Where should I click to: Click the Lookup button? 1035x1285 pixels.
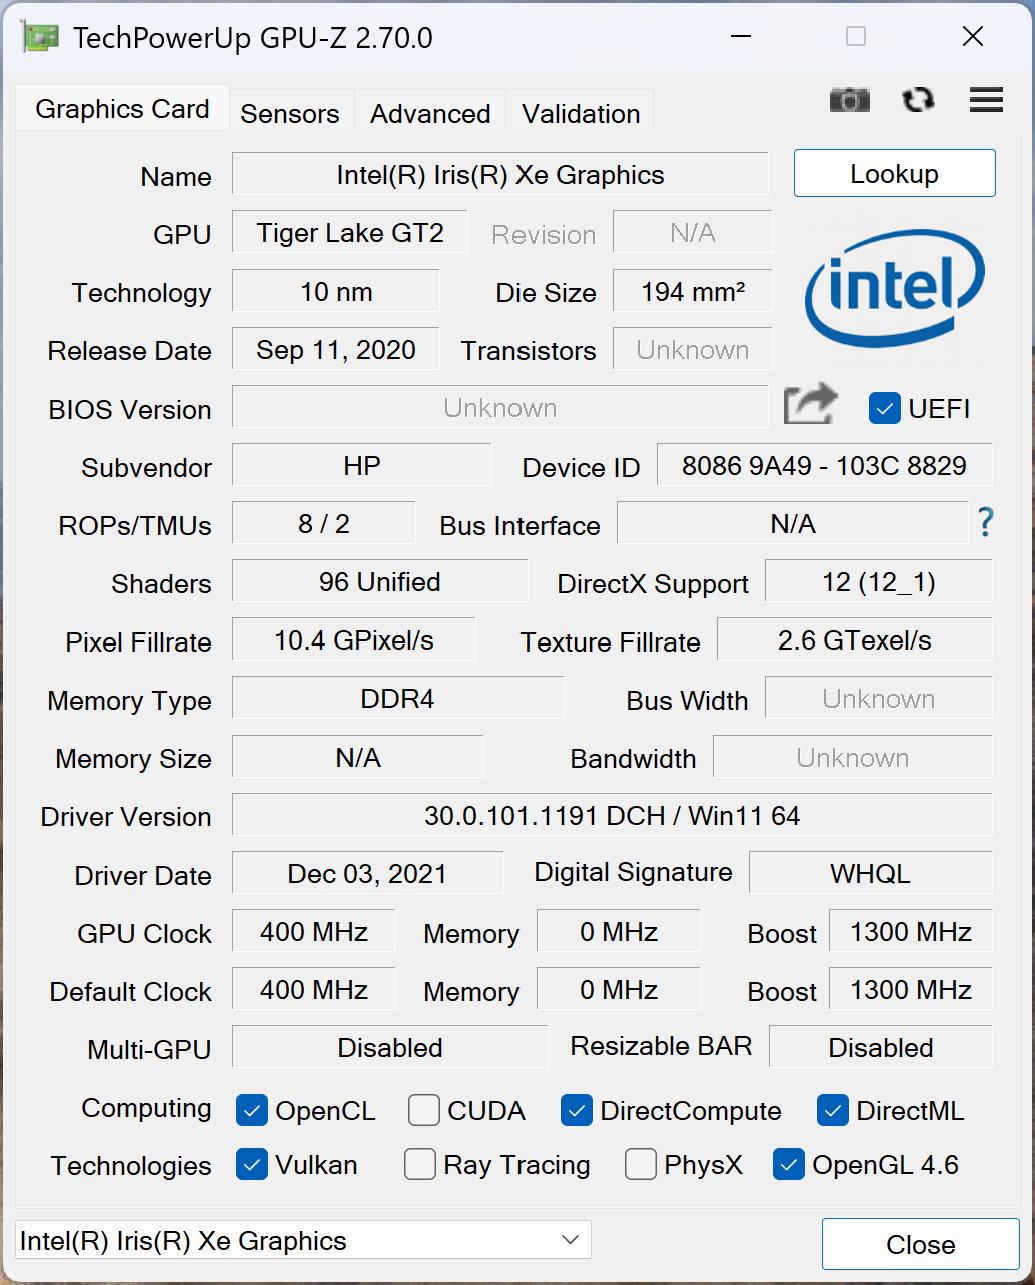pos(895,173)
